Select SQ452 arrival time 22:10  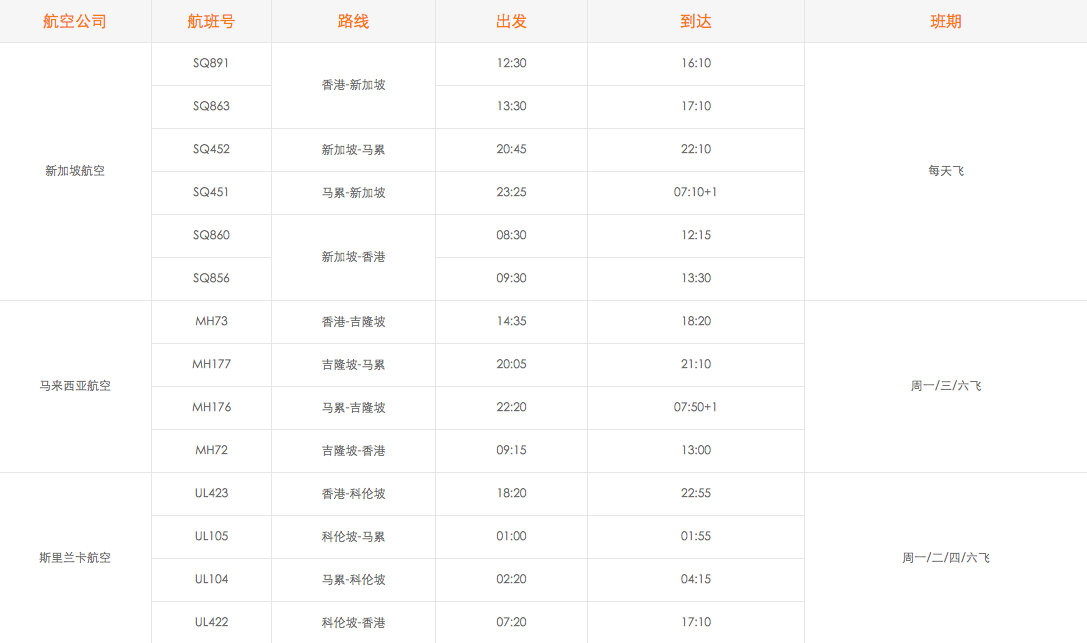click(696, 149)
